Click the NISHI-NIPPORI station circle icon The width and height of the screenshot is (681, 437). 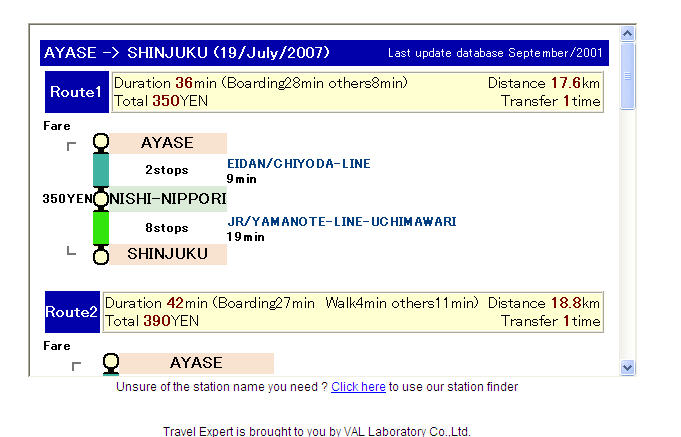point(101,199)
